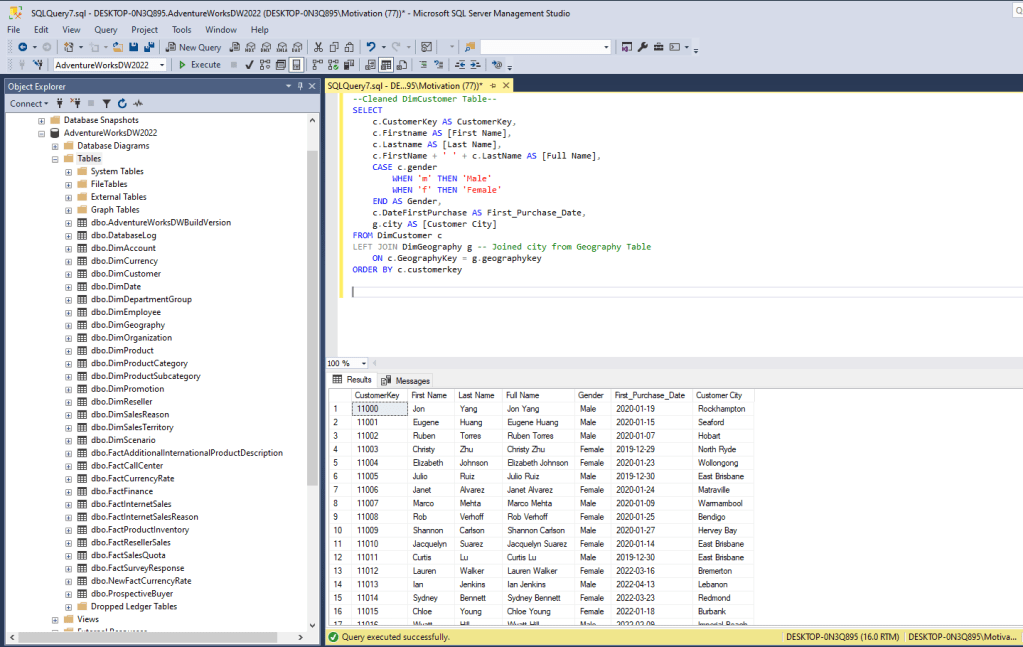Collapse the Tables folder node

55,159
